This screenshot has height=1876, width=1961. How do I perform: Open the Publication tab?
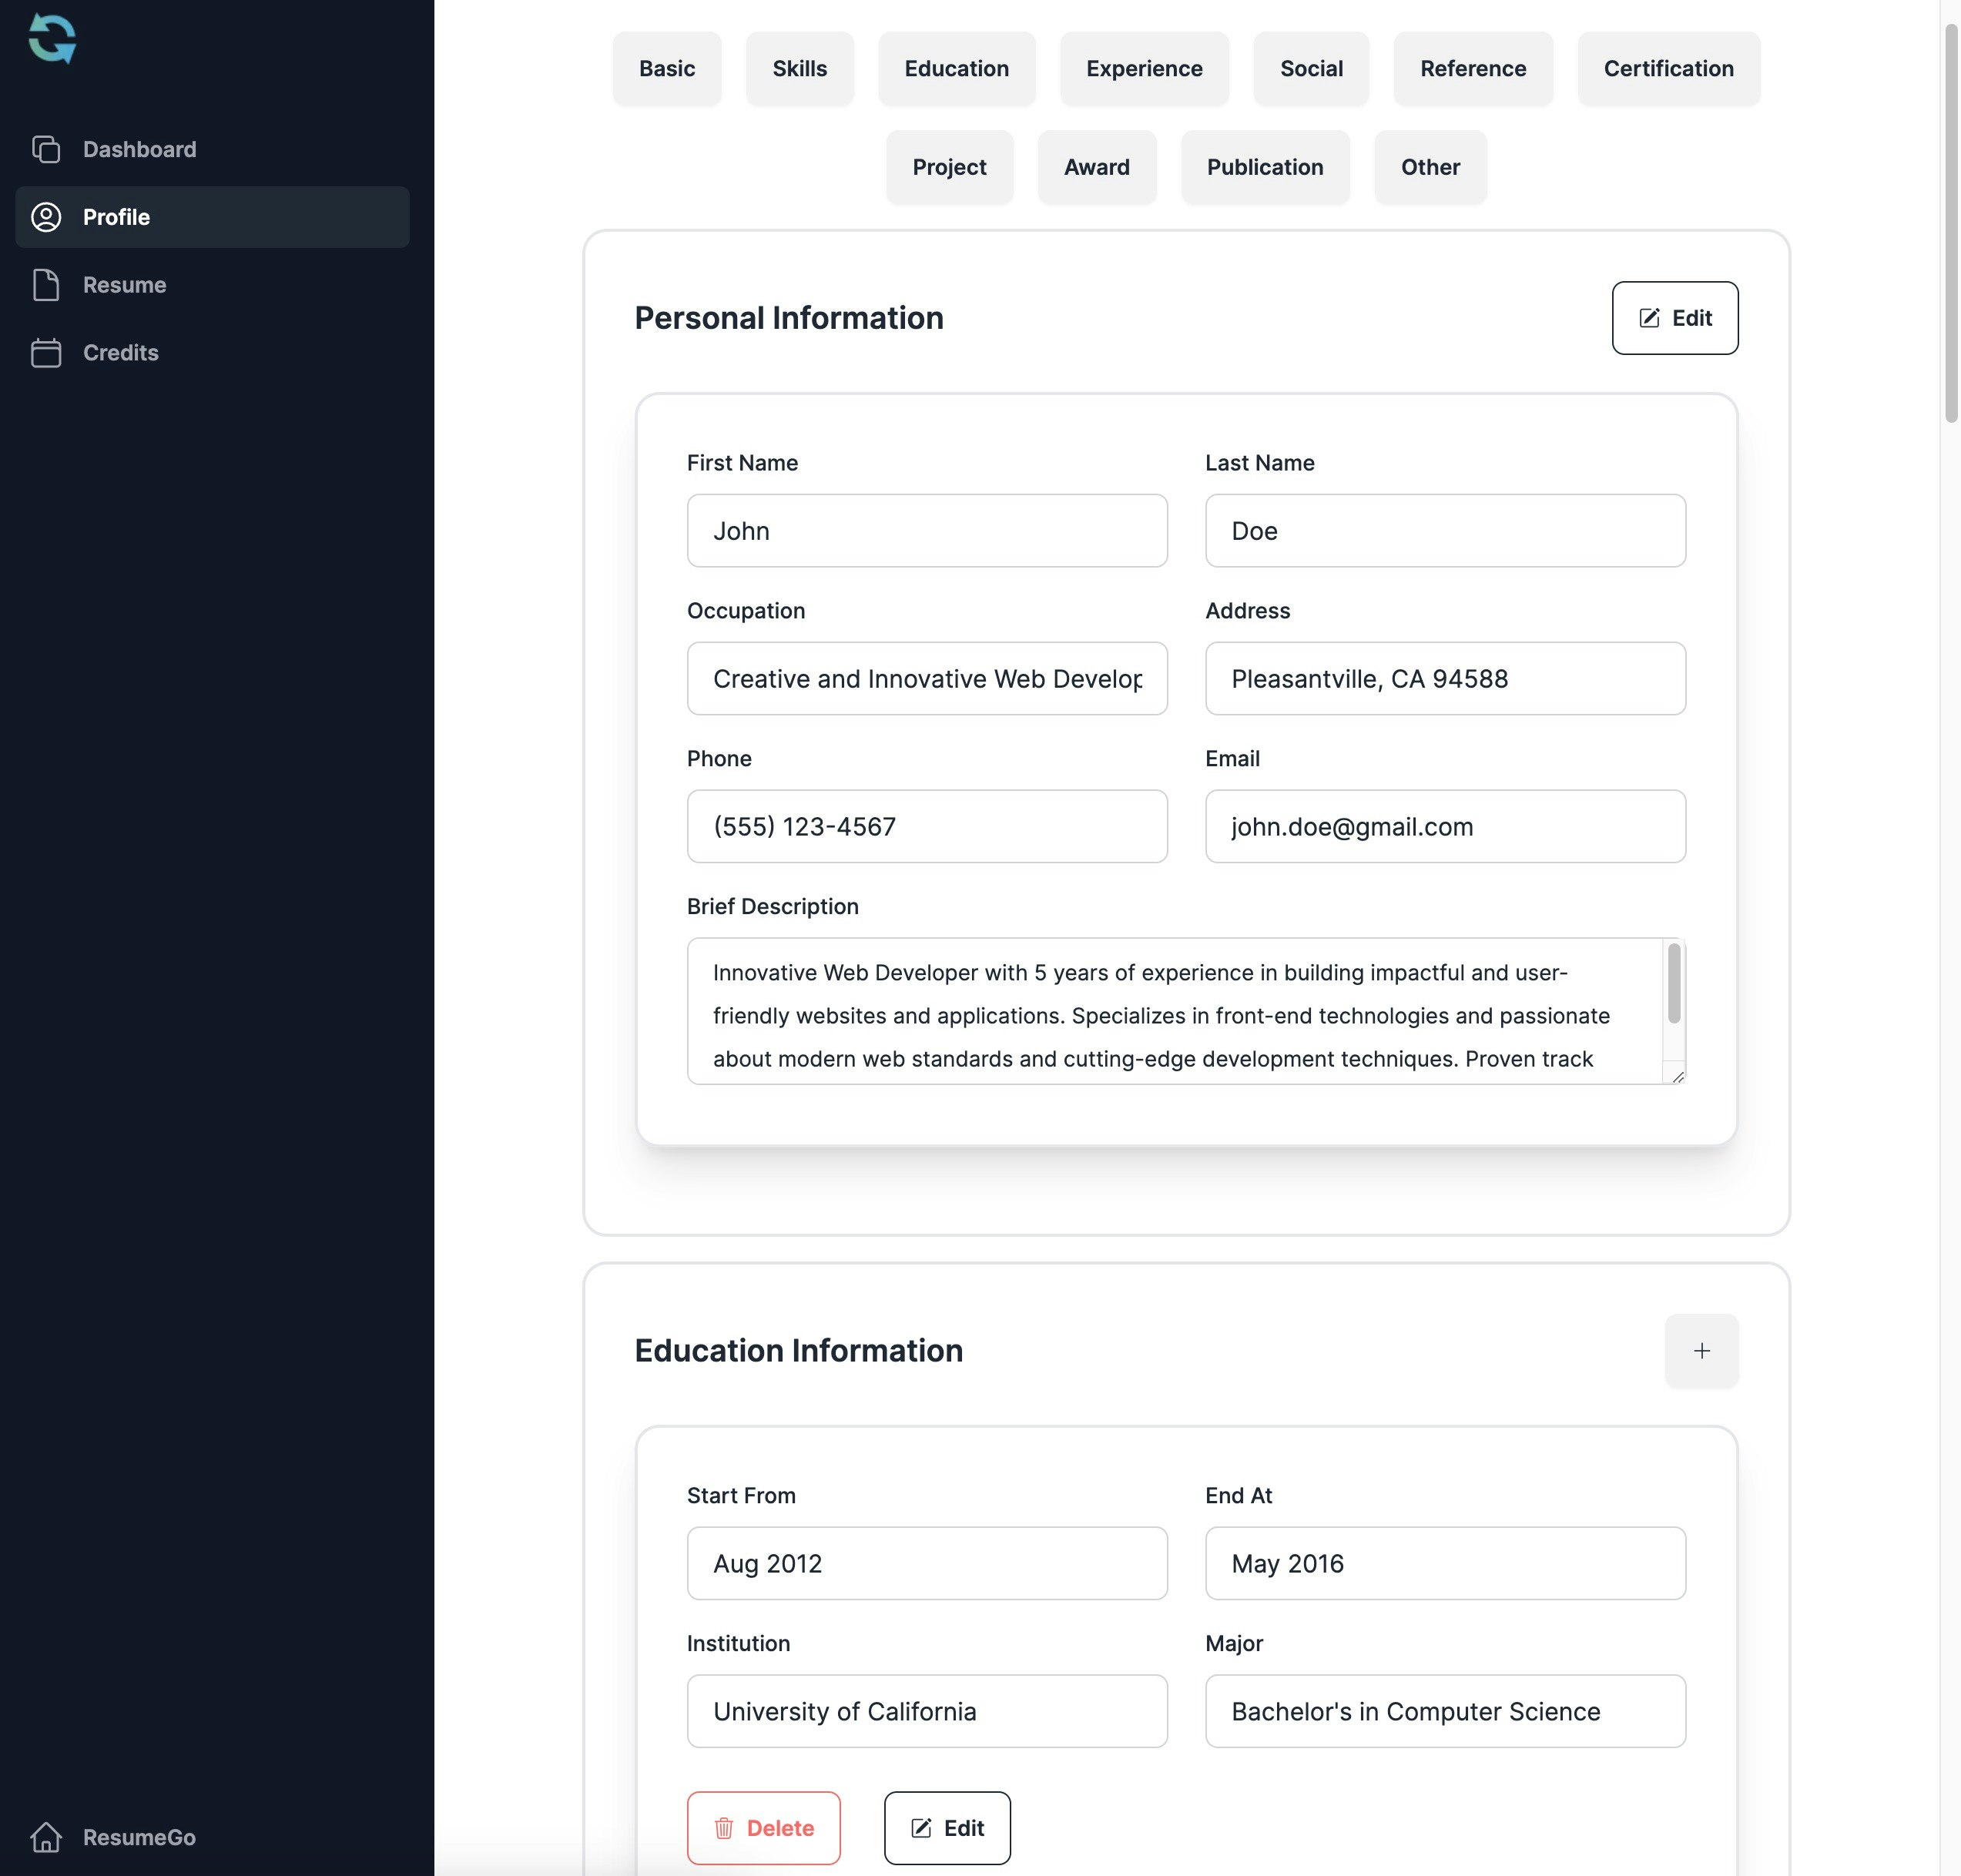pyautogui.click(x=1264, y=167)
